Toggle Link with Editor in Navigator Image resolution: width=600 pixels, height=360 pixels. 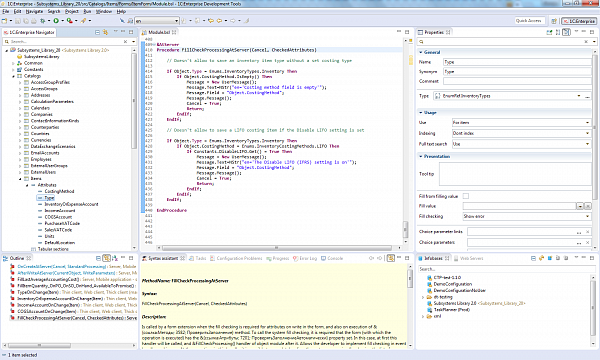(105, 33)
